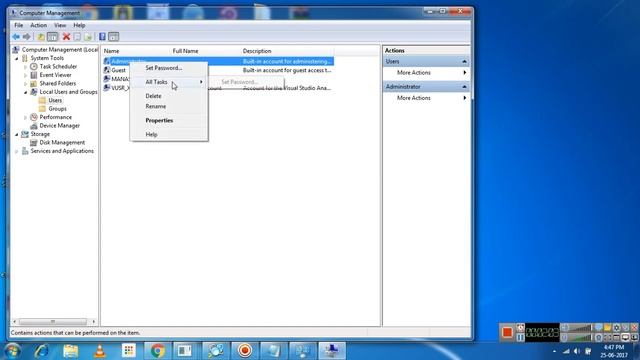Screen dimensions: 640x360
Task: Open VLC media player from the taskbar
Action: (x=100, y=351)
